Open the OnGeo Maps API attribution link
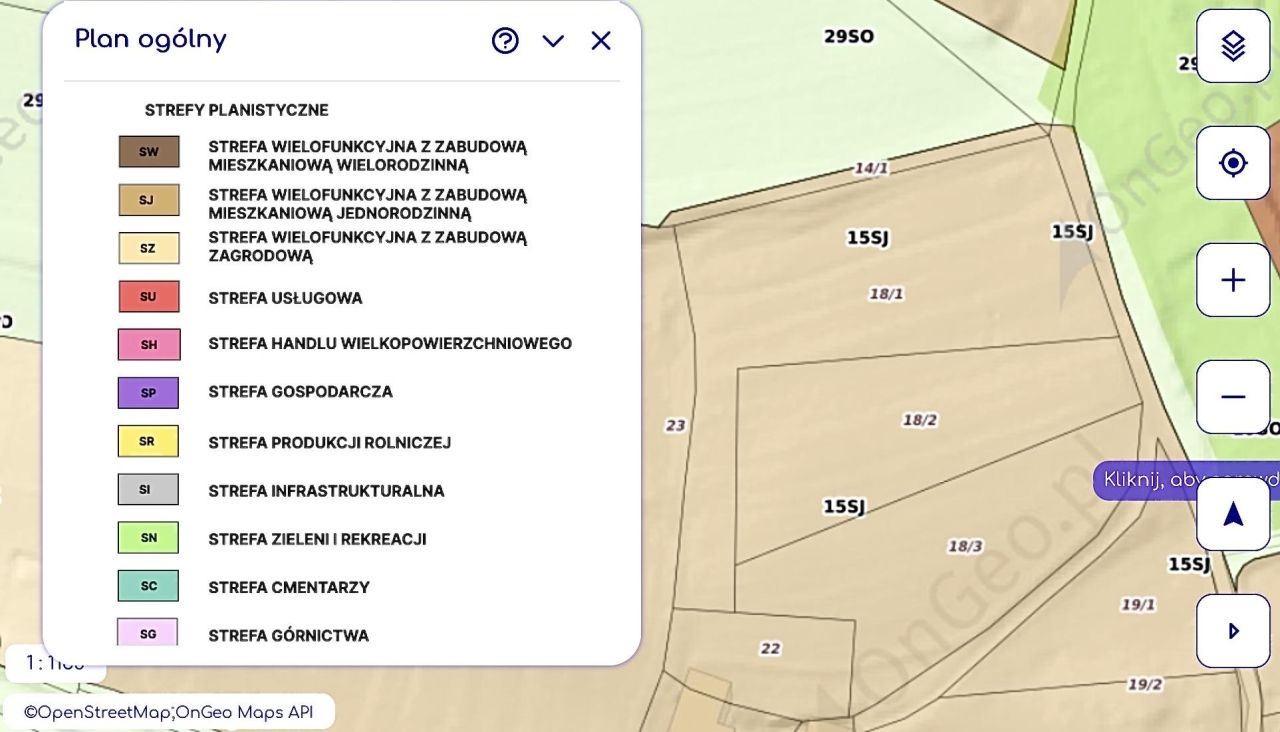Screen dimensions: 1280x732 (x=244, y=712)
